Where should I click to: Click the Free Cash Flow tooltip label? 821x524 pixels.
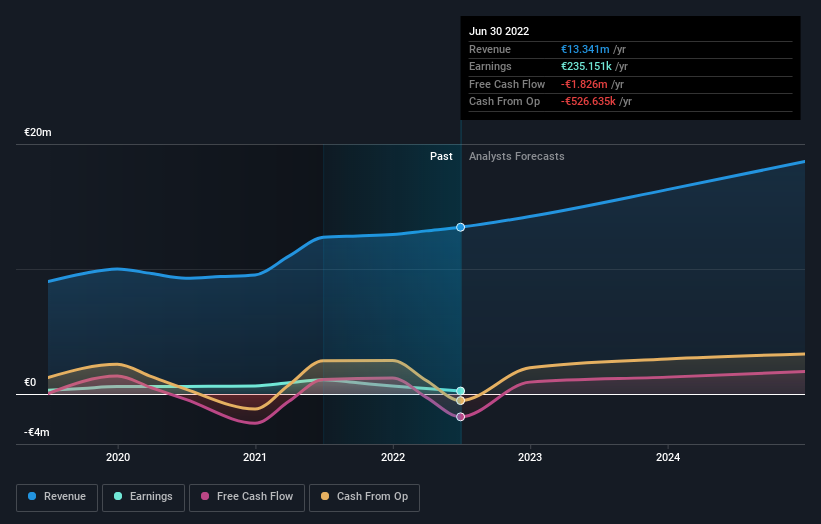point(507,84)
